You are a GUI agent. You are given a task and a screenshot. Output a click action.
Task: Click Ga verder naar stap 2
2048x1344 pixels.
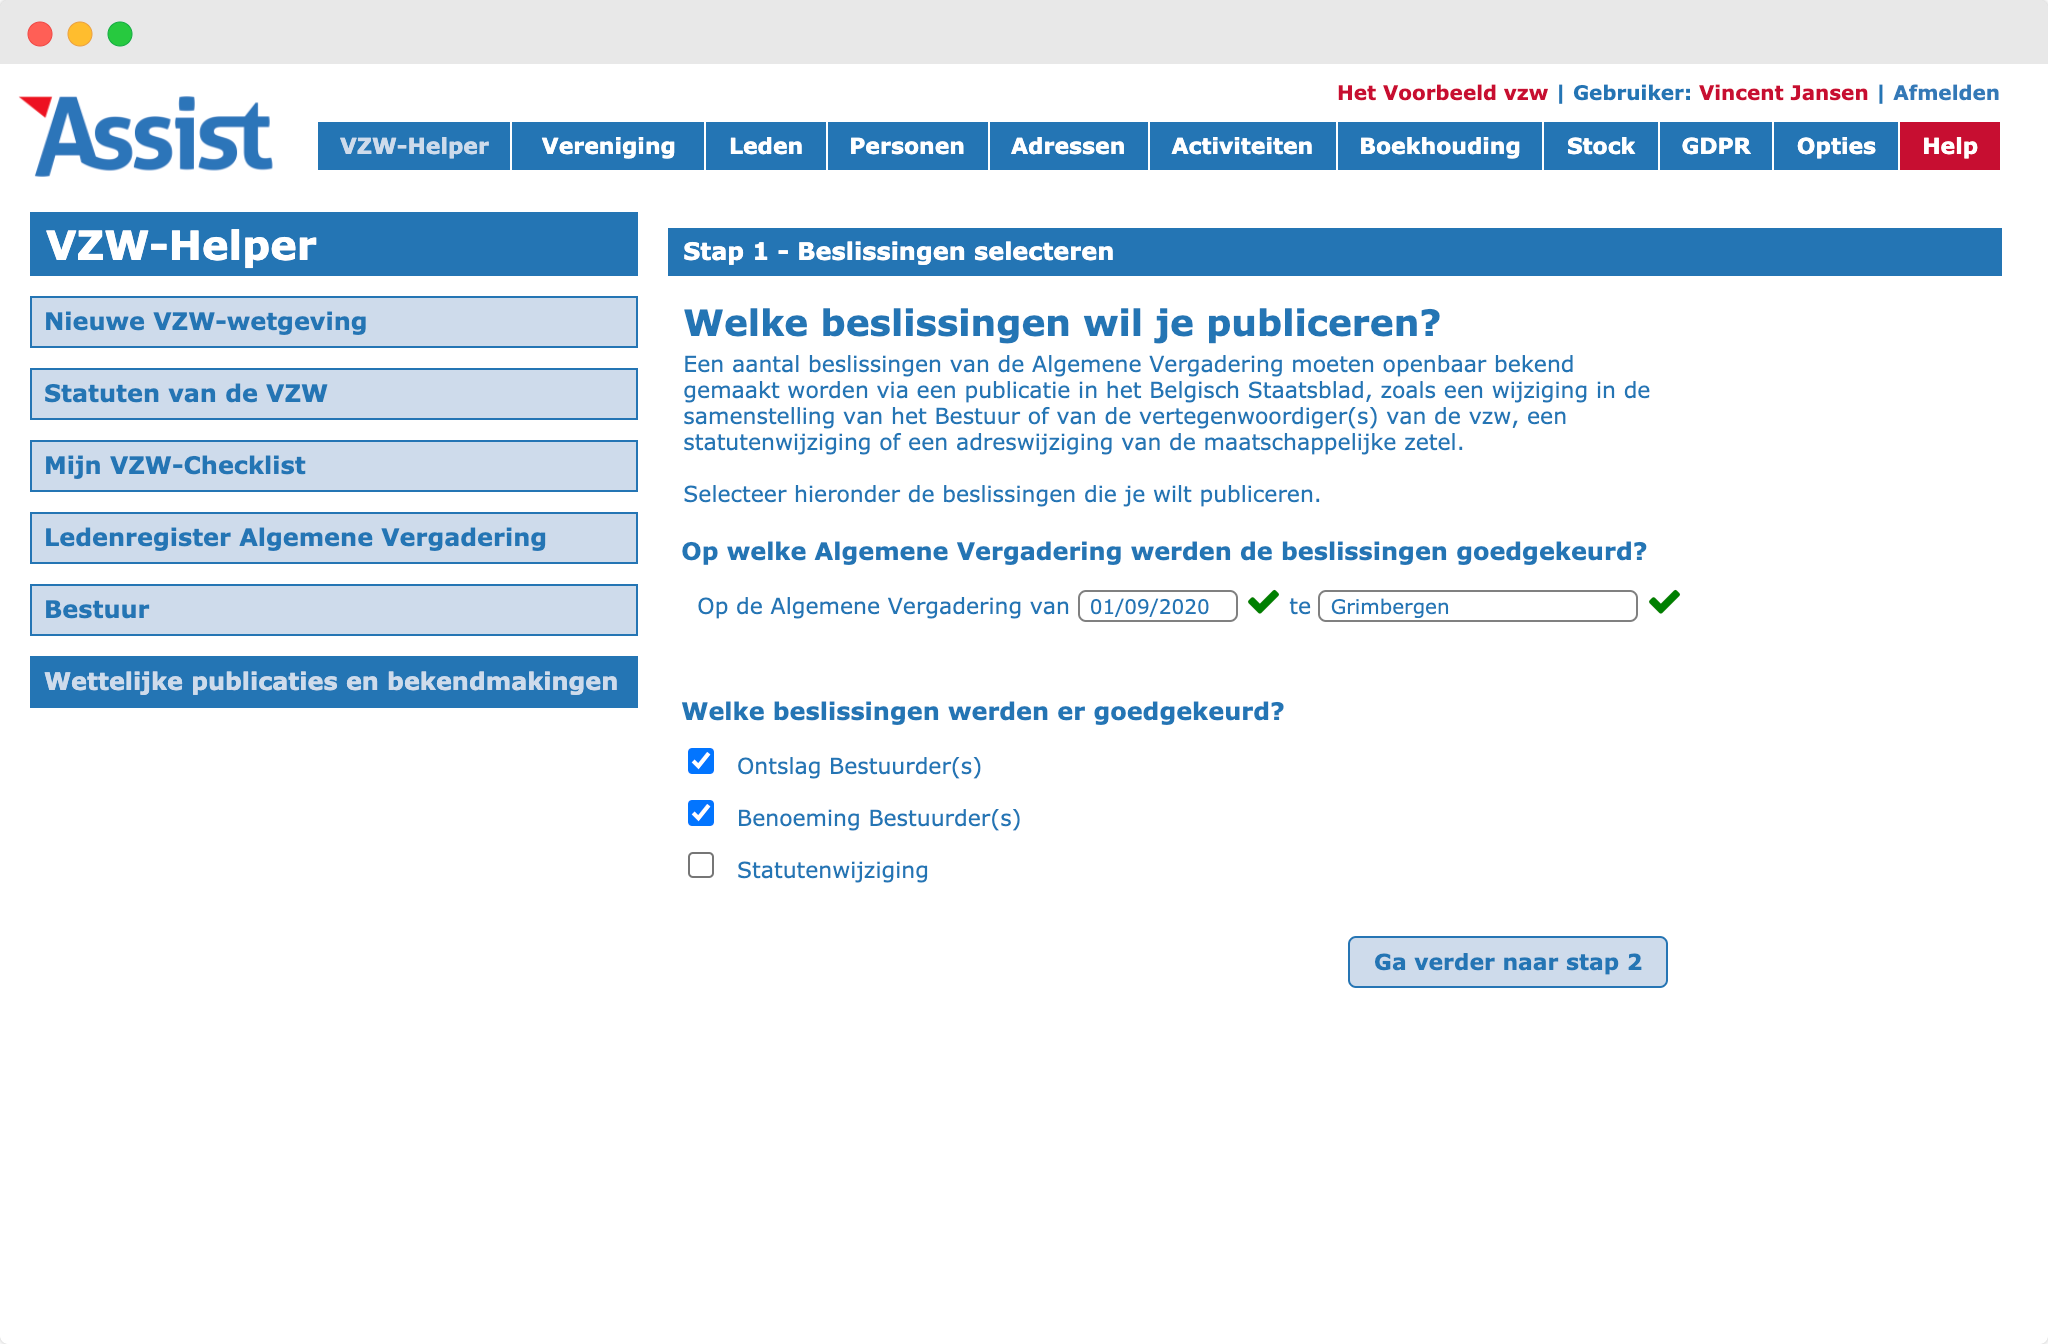1507,962
